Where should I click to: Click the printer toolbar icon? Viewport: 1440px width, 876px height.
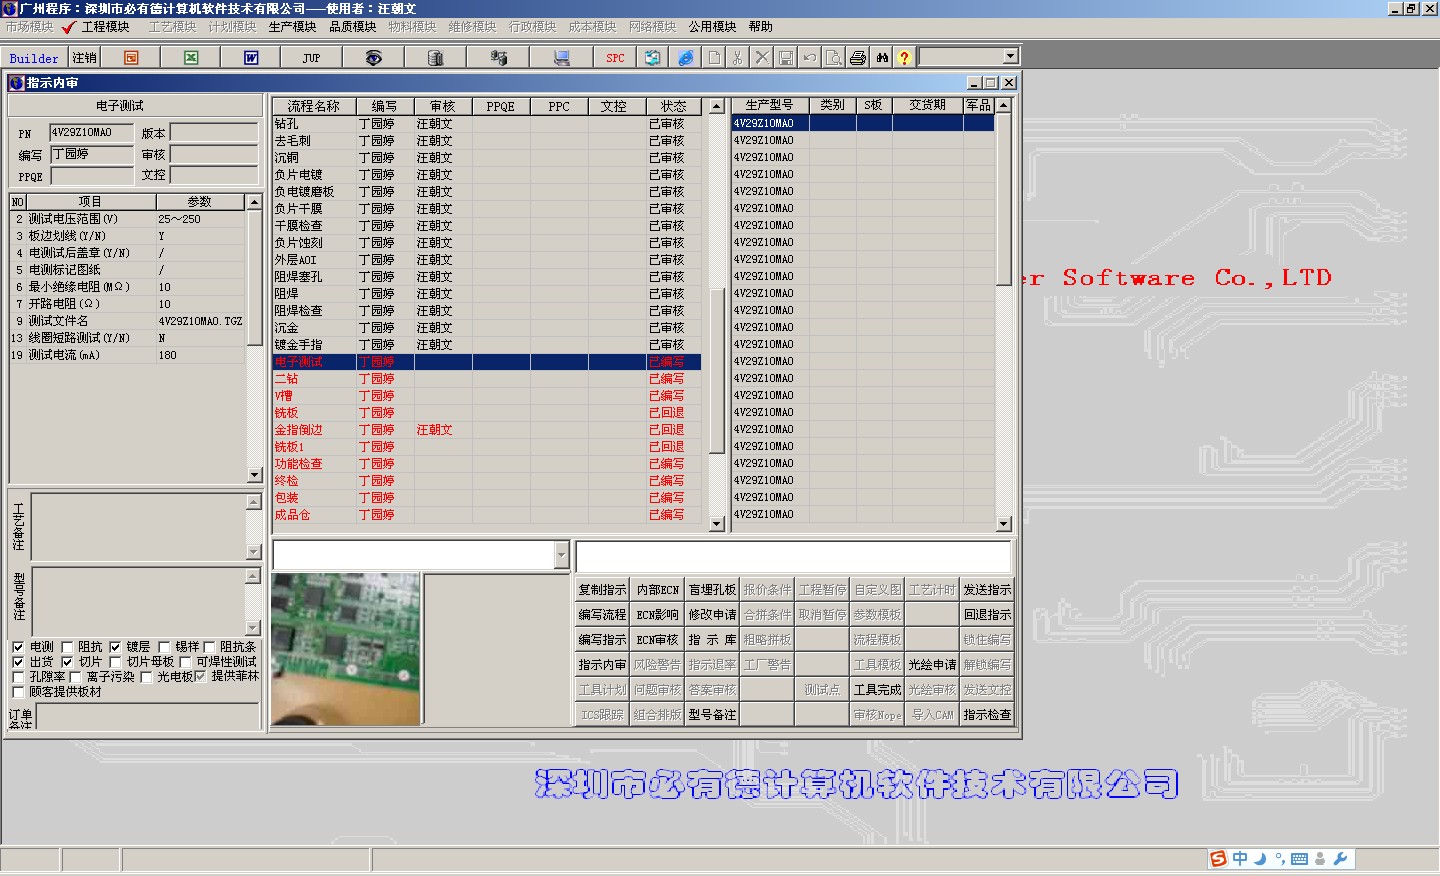[858, 58]
